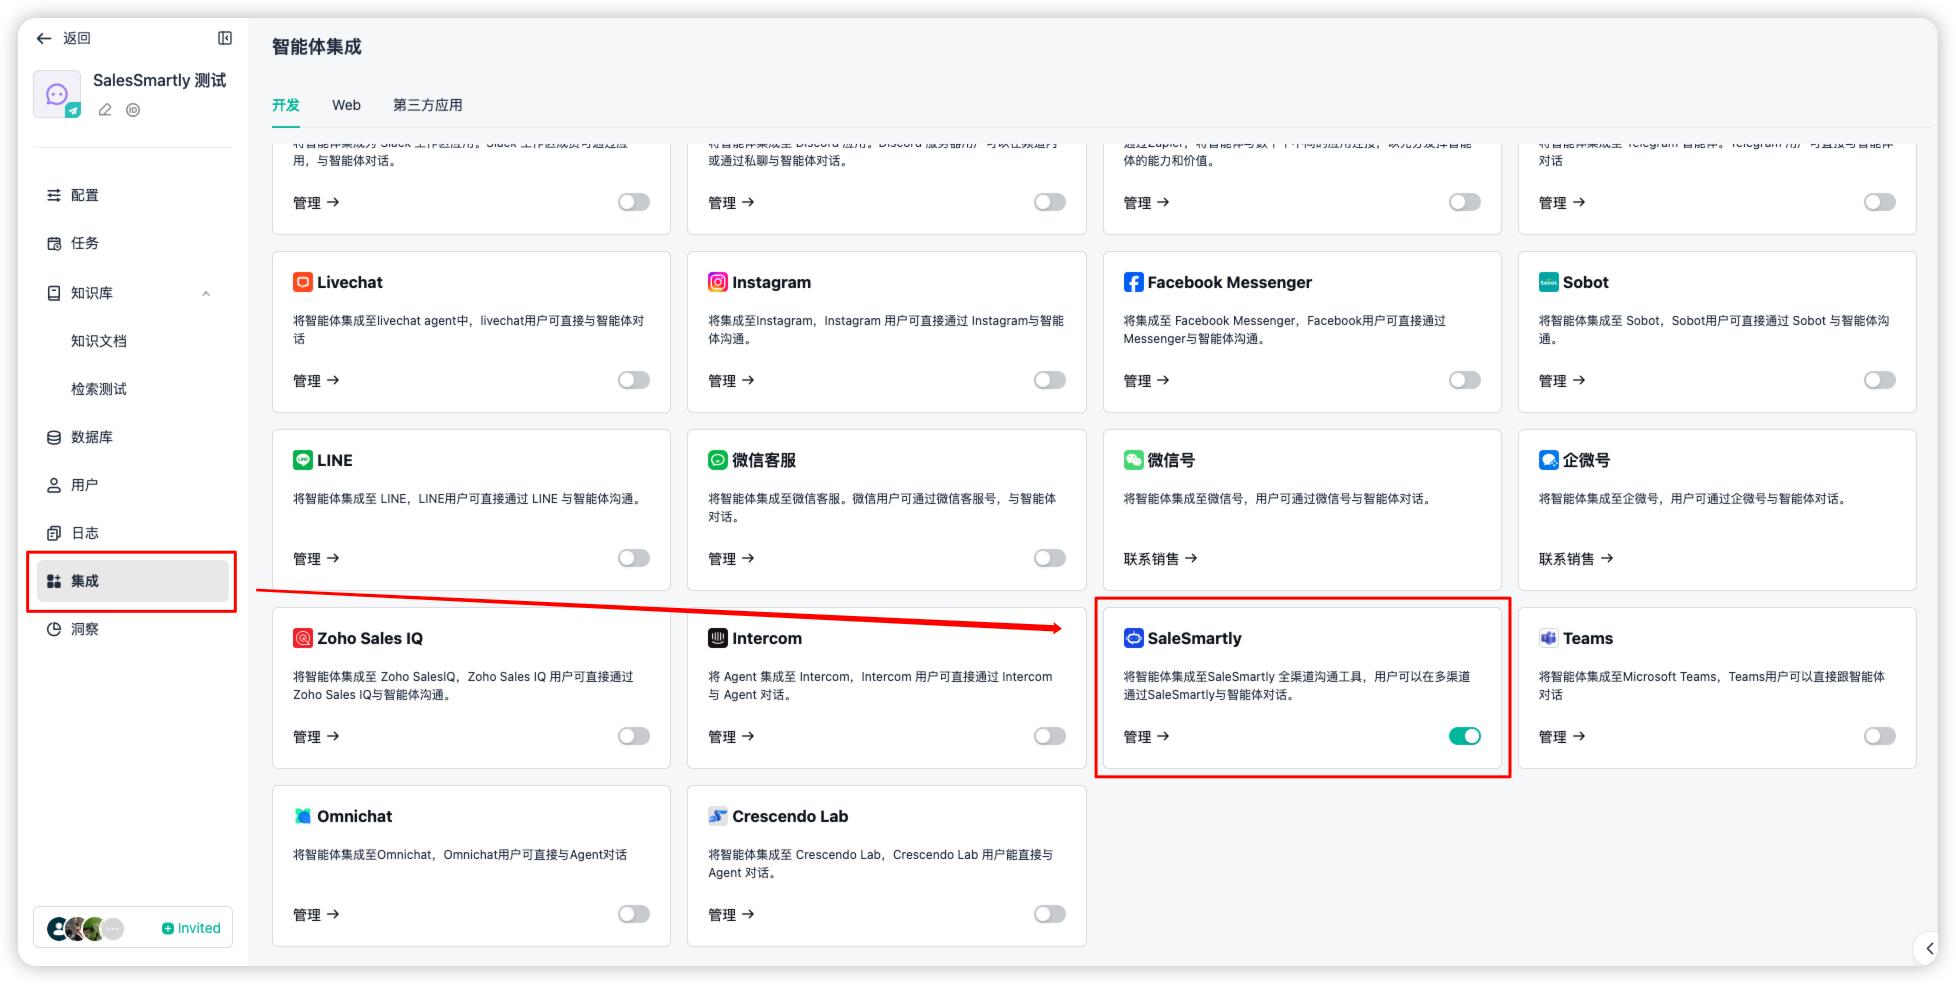Click the back arrow icon
The height and width of the screenshot is (984, 1956).
coord(44,38)
